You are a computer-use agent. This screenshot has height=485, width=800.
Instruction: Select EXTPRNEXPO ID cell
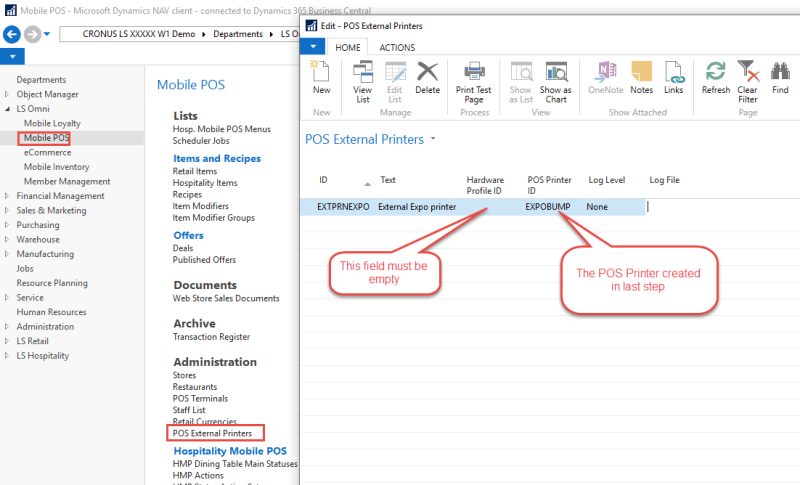click(343, 207)
